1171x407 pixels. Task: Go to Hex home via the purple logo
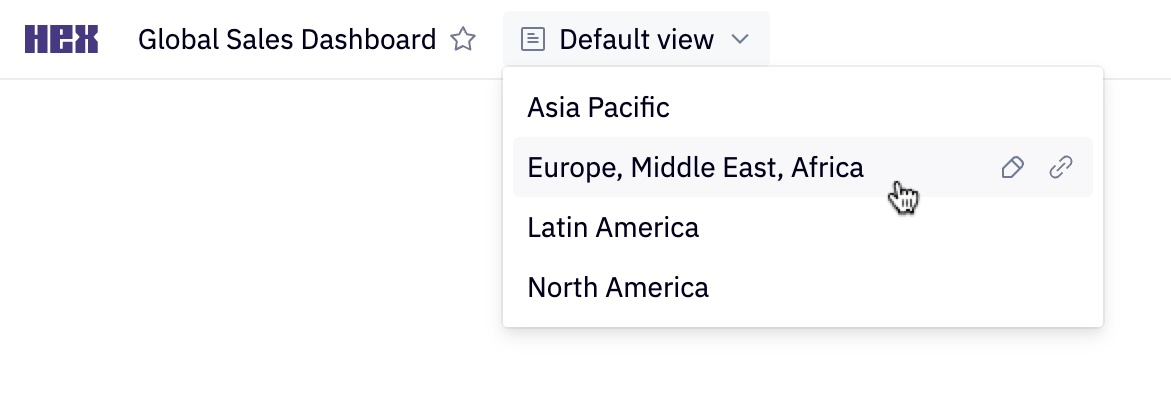61,40
